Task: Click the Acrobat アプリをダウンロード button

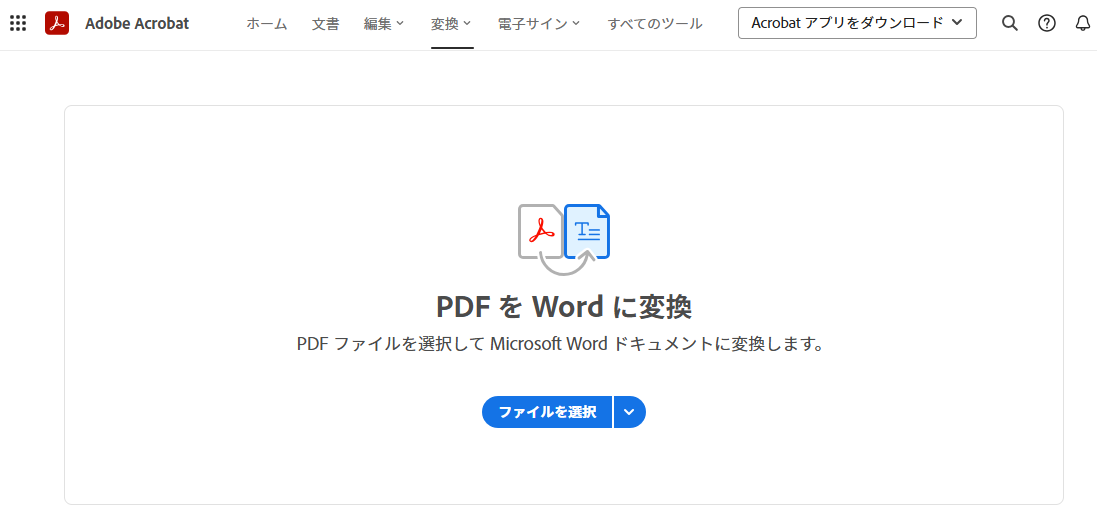Action: [x=857, y=23]
